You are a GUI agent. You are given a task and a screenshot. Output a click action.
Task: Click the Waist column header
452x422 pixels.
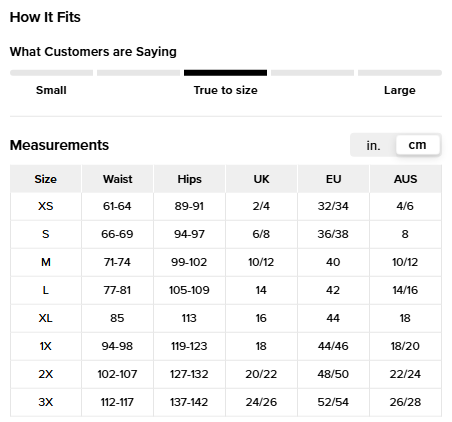117,179
